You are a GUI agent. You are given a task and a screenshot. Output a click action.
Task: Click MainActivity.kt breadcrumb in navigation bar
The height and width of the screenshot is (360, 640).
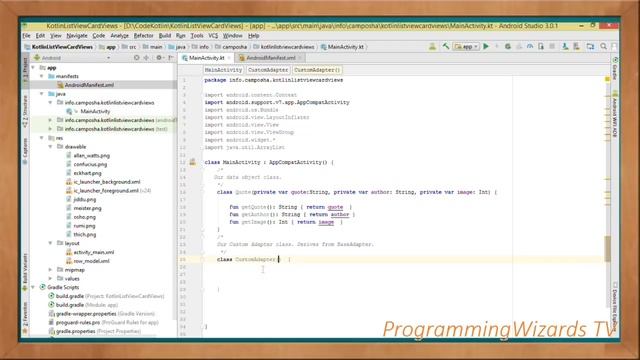pos(342,47)
